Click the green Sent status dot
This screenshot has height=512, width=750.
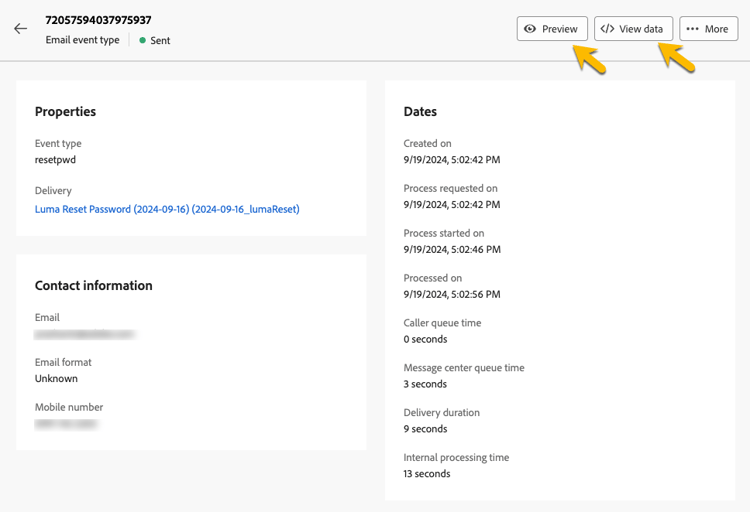point(143,41)
